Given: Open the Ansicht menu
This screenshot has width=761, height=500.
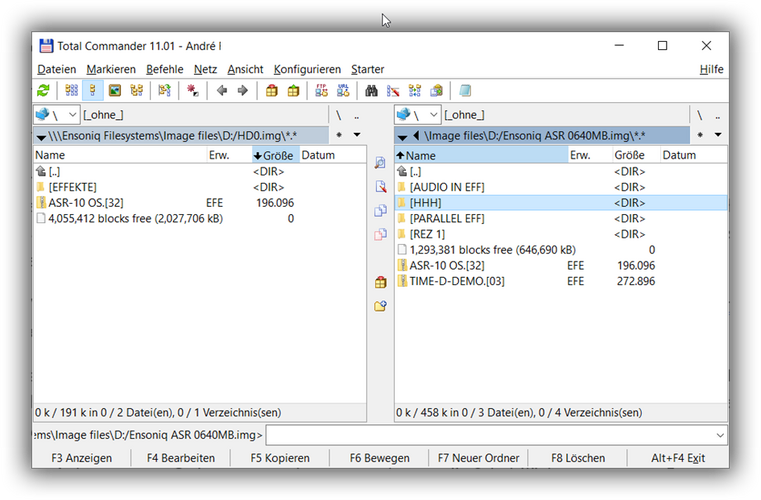Looking at the screenshot, I should pyautogui.click(x=245, y=69).
